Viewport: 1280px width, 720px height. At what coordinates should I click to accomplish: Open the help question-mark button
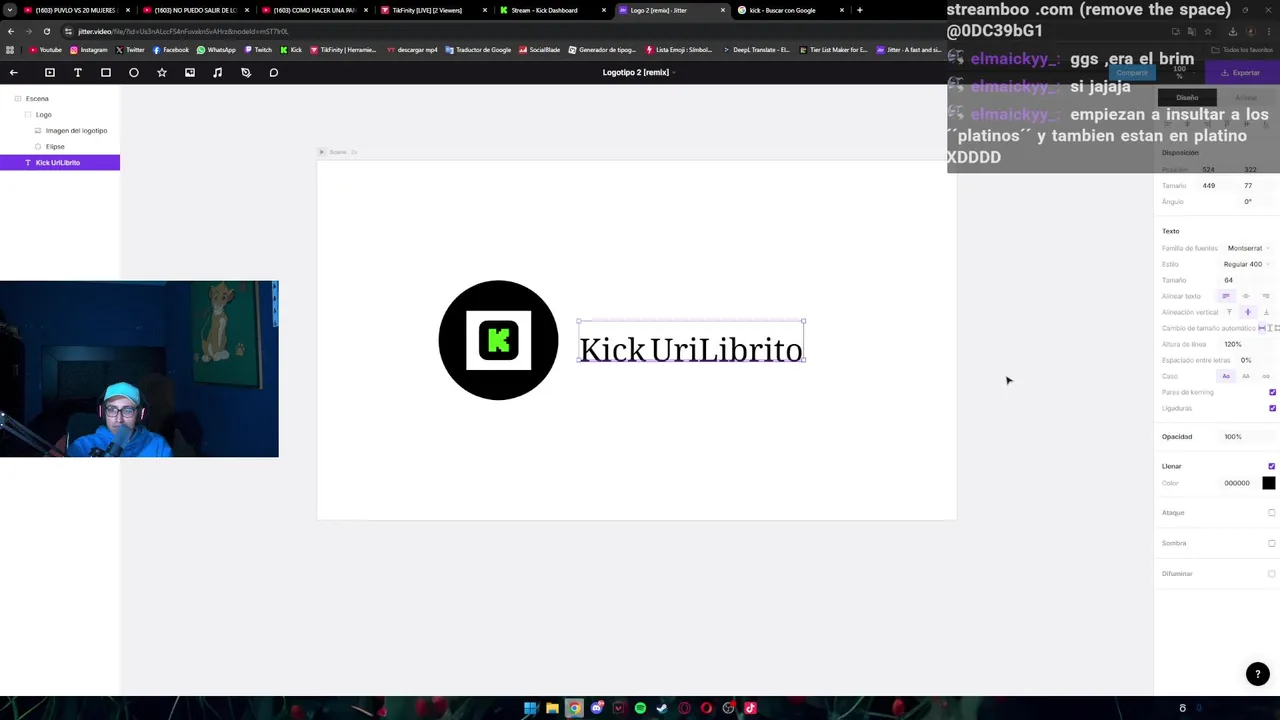pos(1258,674)
